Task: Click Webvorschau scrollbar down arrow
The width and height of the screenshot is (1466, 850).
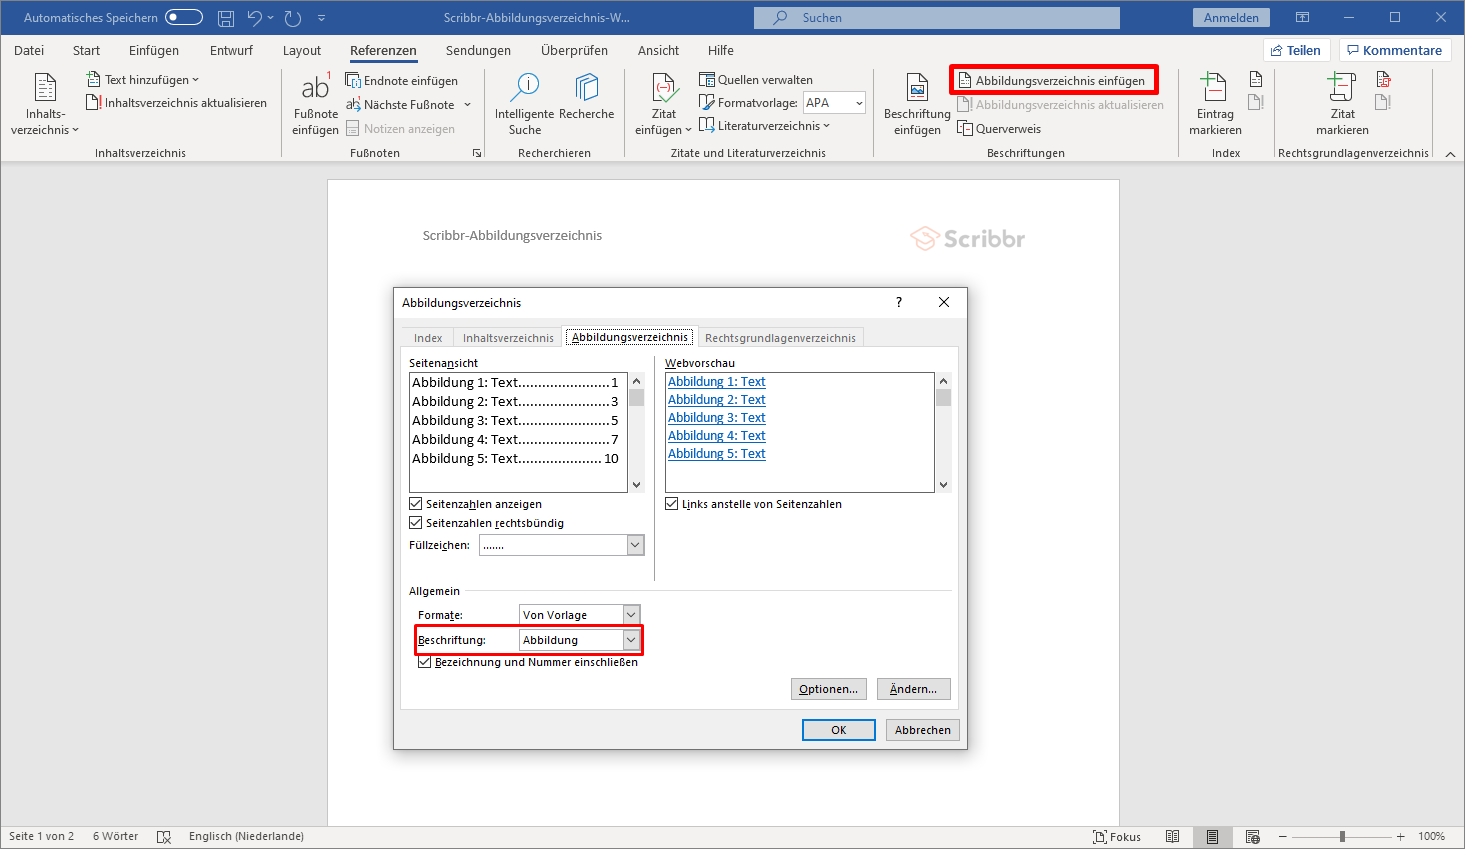Action: (943, 485)
